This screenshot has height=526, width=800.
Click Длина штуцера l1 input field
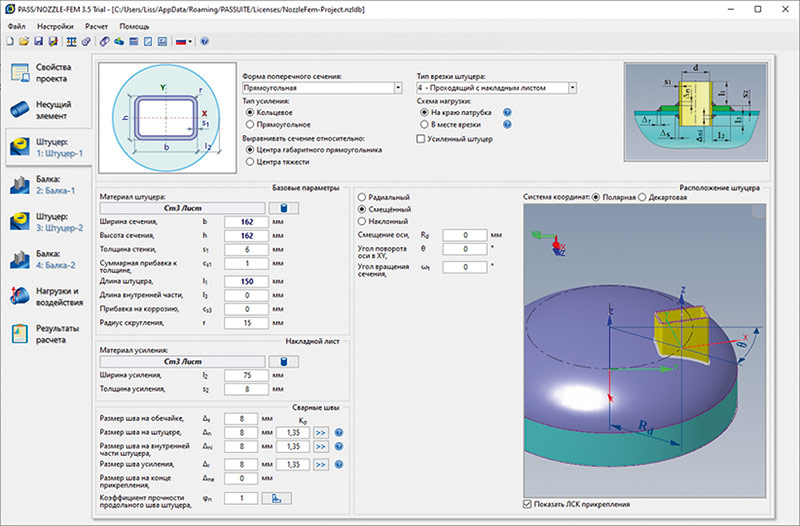[x=246, y=282]
